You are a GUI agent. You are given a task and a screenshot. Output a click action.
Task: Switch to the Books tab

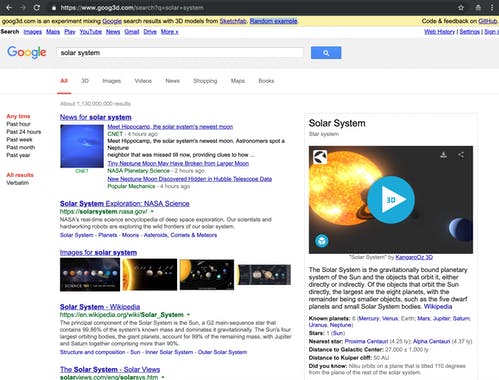tap(266, 81)
